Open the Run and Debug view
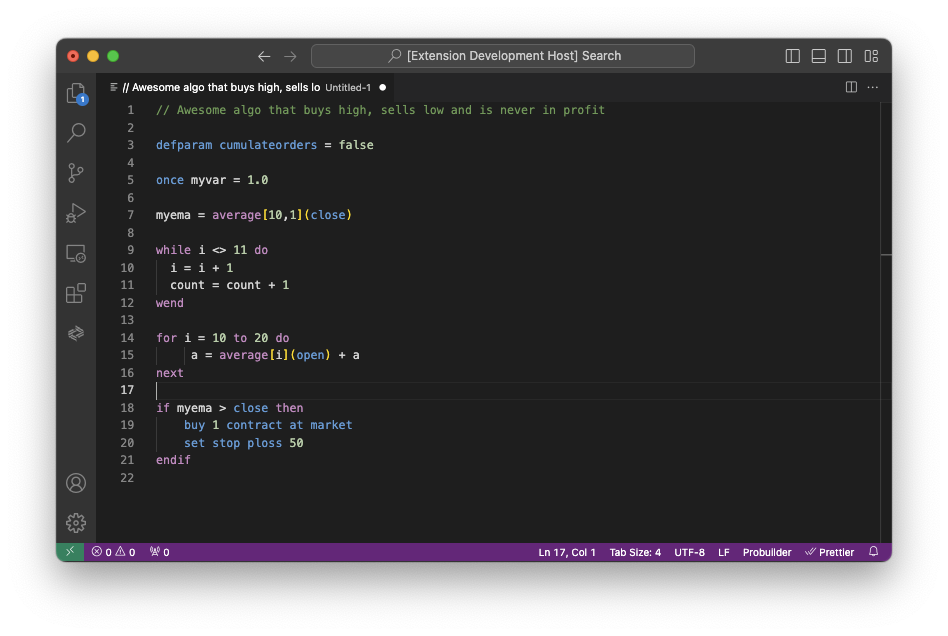Viewport: 948px width, 636px height. point(76,213)
